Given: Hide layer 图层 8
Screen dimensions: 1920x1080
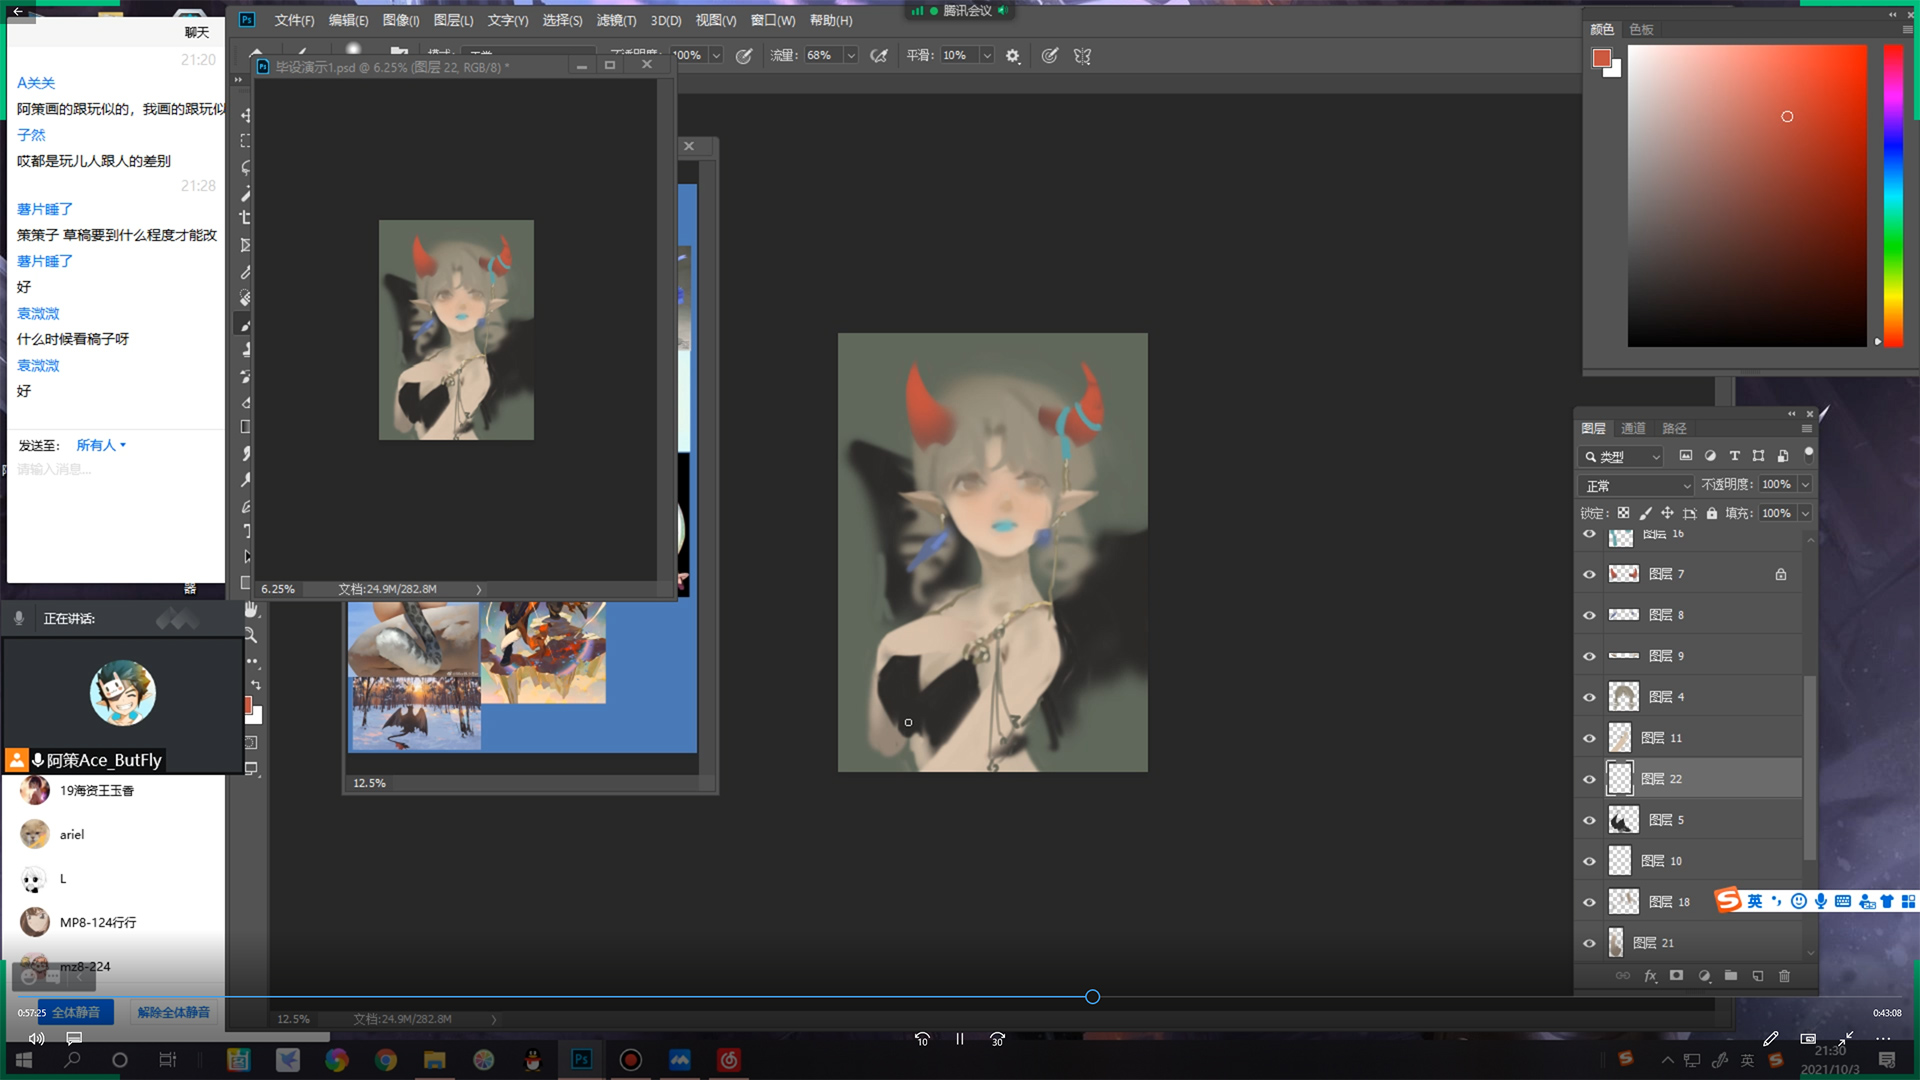Looking at the screenshot, I should click(1589, 615).
